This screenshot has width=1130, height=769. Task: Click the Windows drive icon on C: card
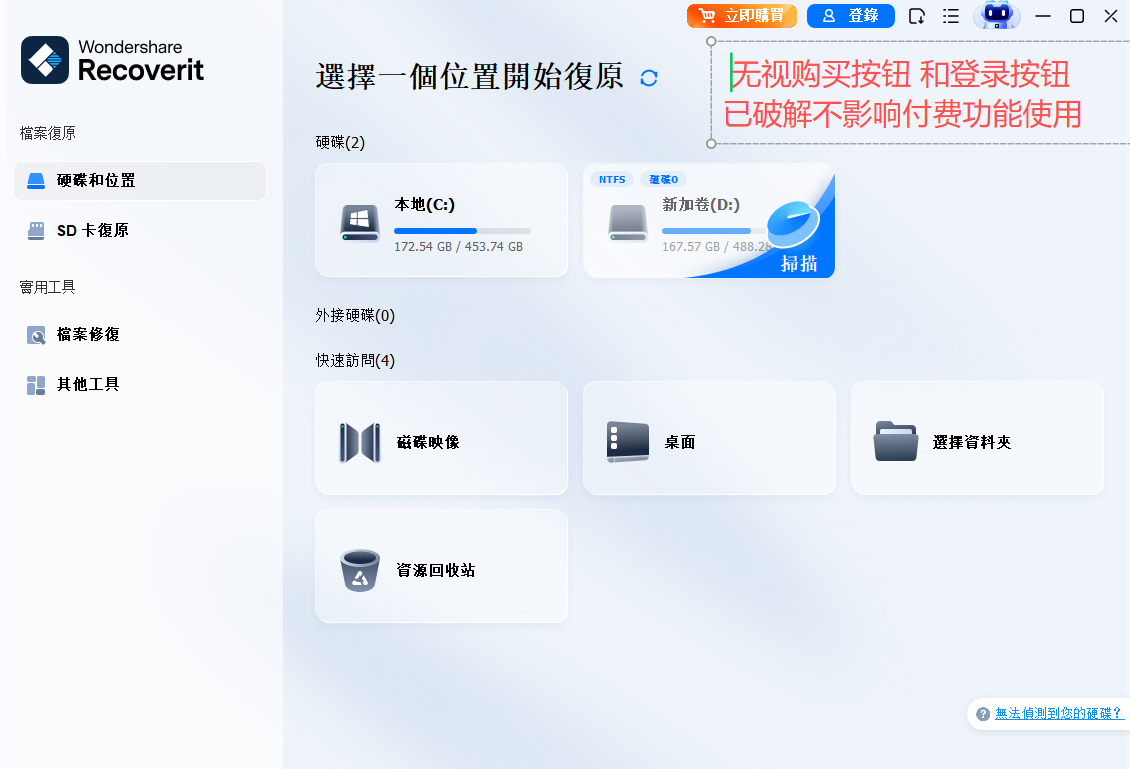pos(360,223)
